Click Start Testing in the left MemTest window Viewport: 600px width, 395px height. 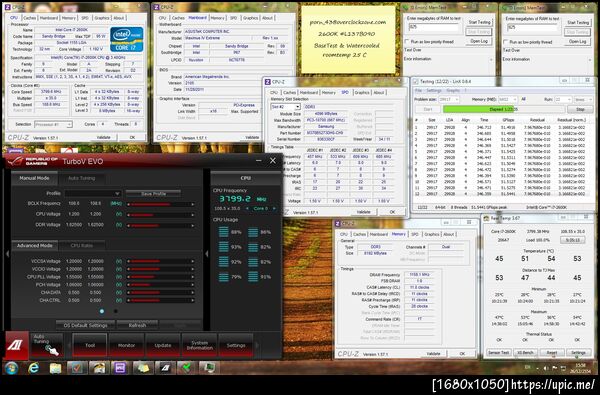pyautogui.click(x=479, y=23)
